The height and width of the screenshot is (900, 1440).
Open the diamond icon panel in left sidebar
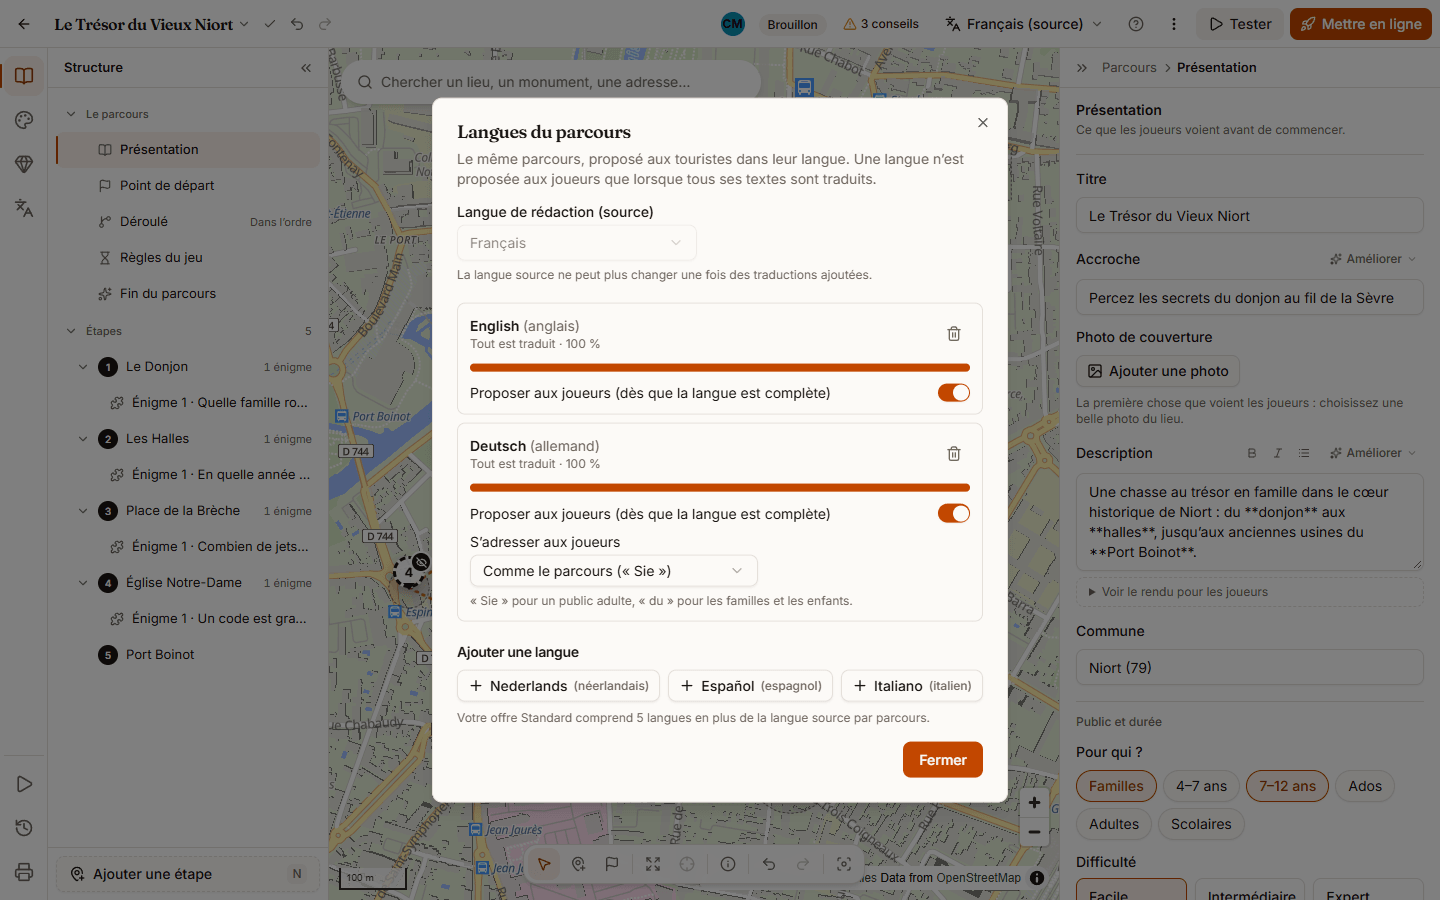click(x=24, y=164)
